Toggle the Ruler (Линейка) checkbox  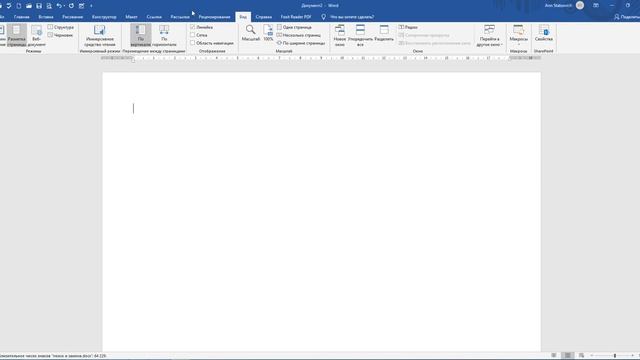click(x=193, y=27)
